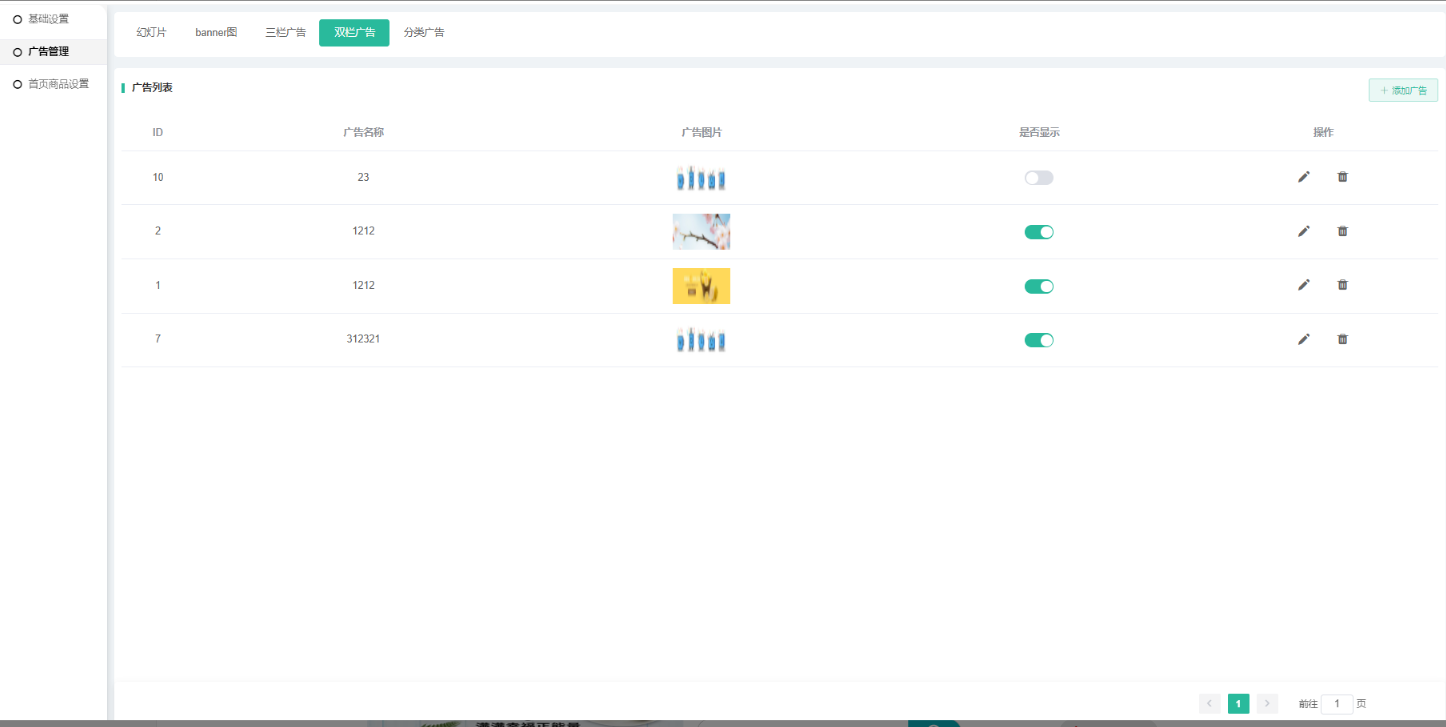The width and height of the screenshot is (1446, 727).
Task: Delete ad named 312321
Action: coord(1342,339)
